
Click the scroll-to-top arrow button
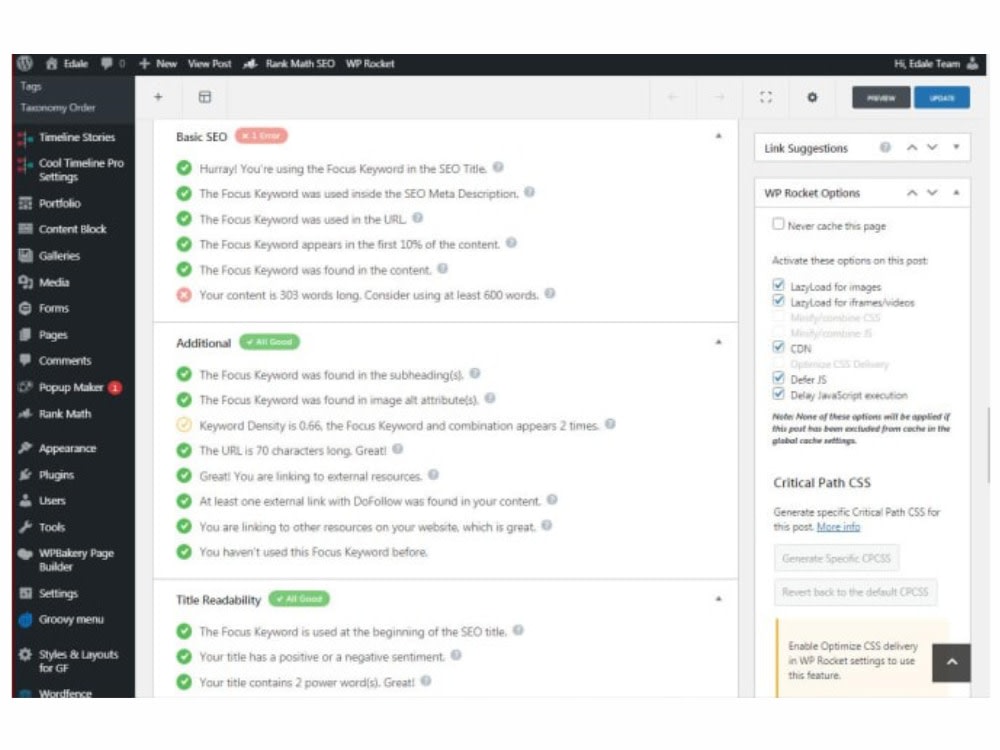[952, 663]
